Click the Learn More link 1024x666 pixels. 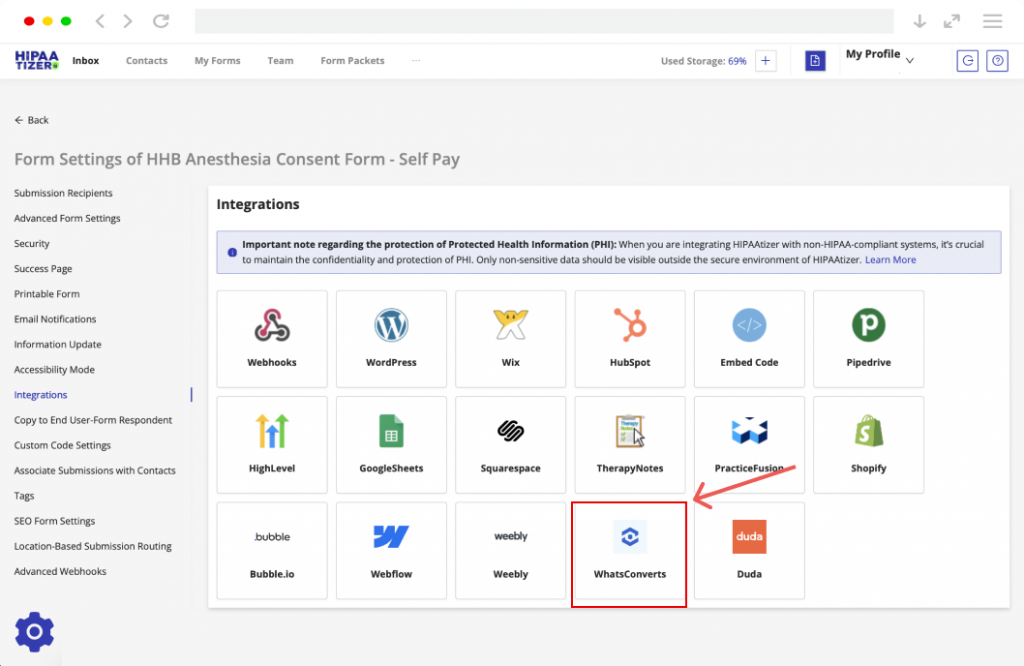pos(890,260)
